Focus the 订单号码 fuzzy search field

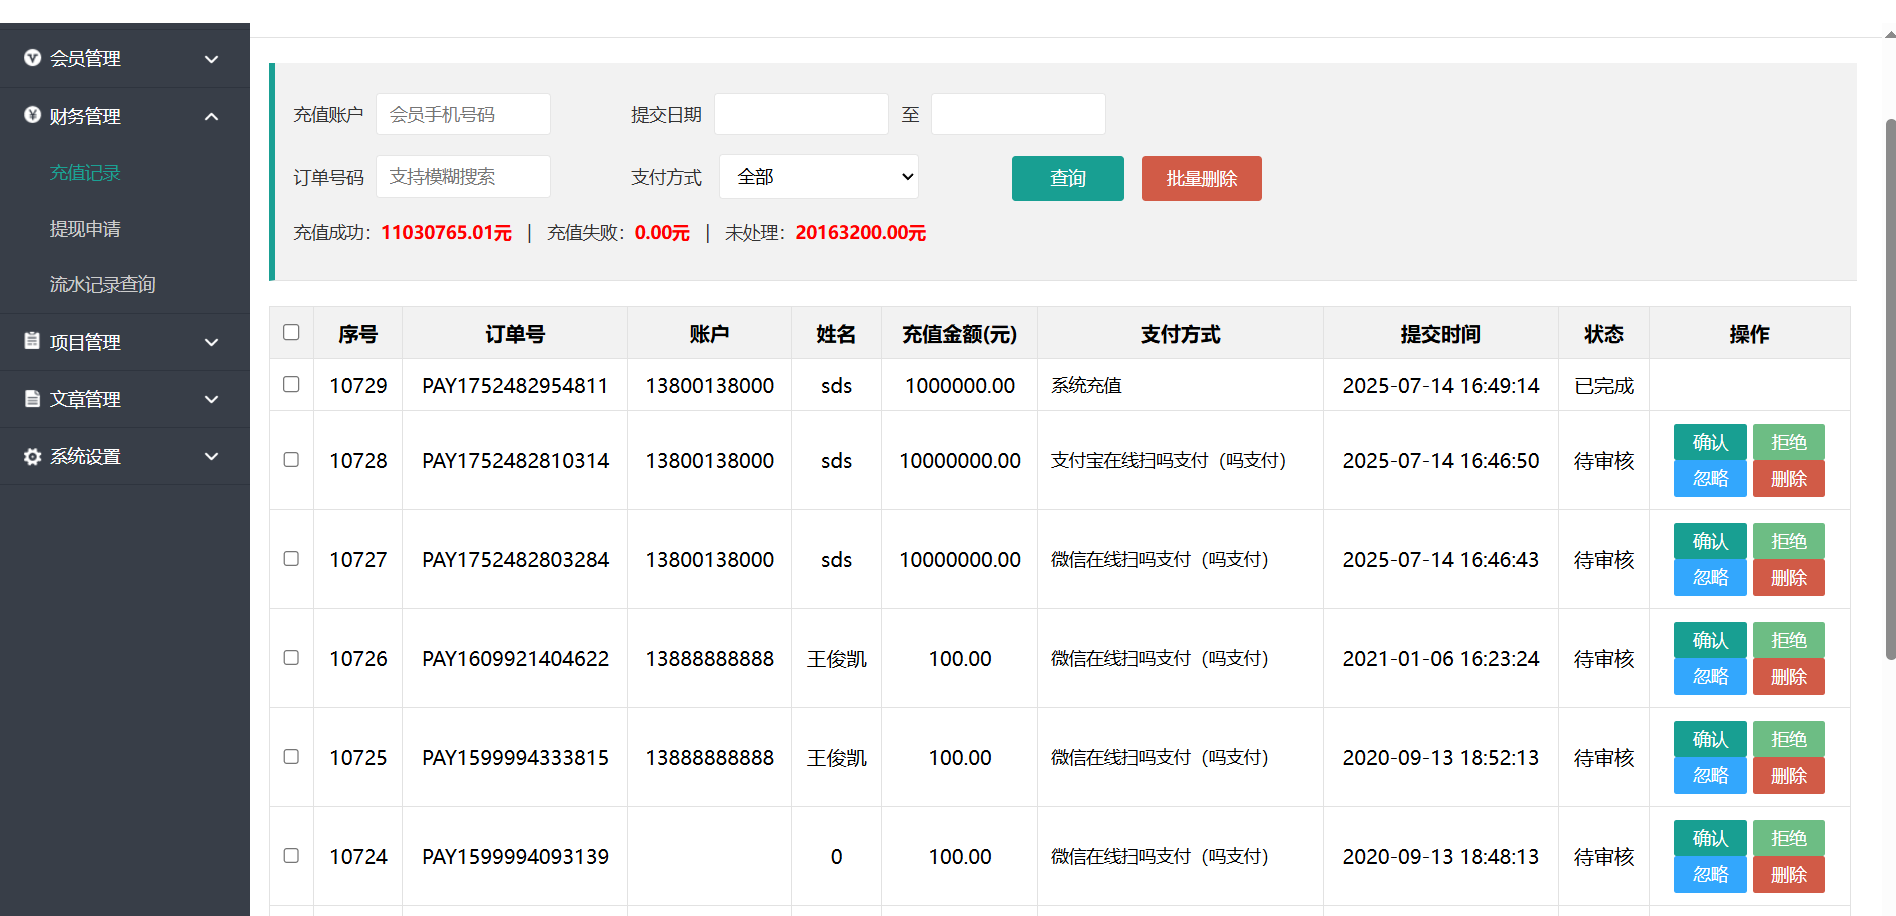[463, 176]
